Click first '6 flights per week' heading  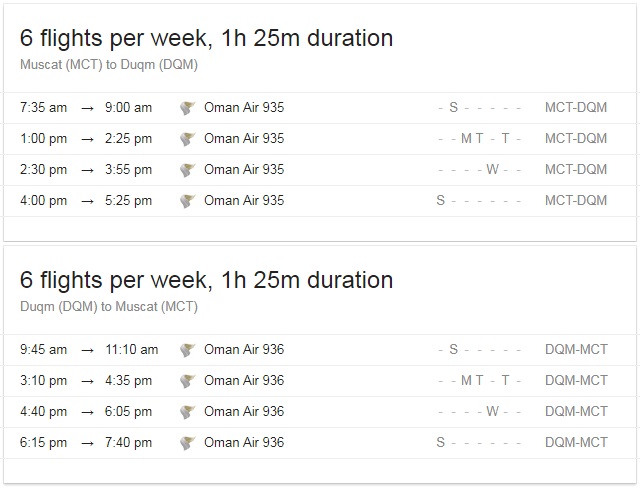(x=206, y=38)
